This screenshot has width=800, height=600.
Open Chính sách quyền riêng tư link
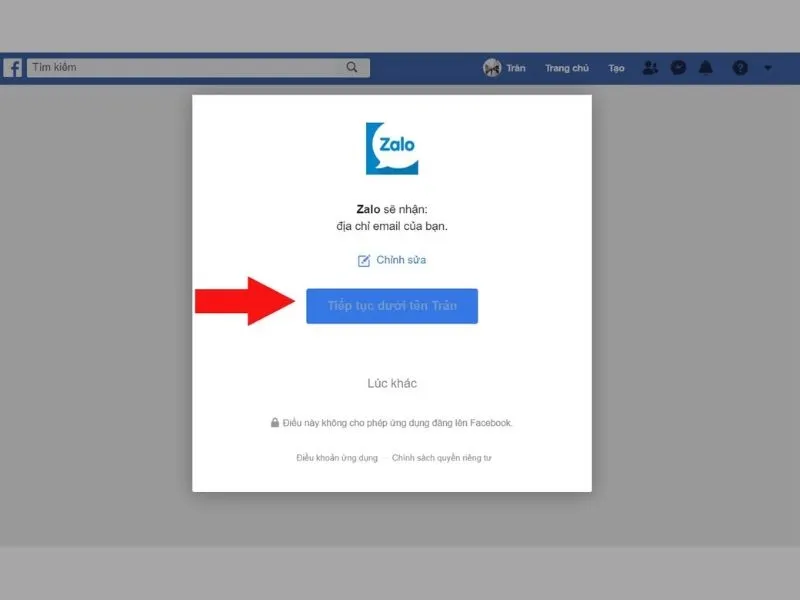tap(442, 458)
